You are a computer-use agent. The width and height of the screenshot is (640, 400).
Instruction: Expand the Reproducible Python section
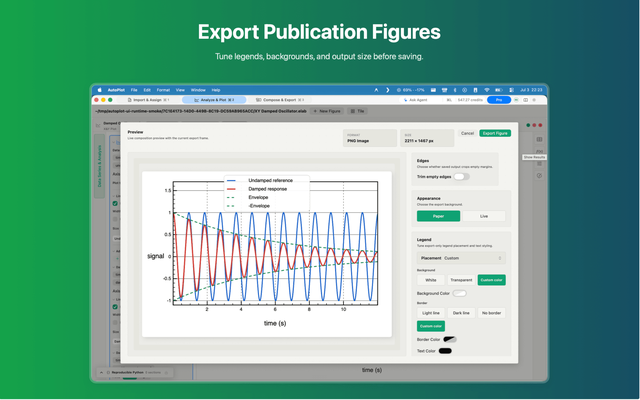tap(135, 373)
